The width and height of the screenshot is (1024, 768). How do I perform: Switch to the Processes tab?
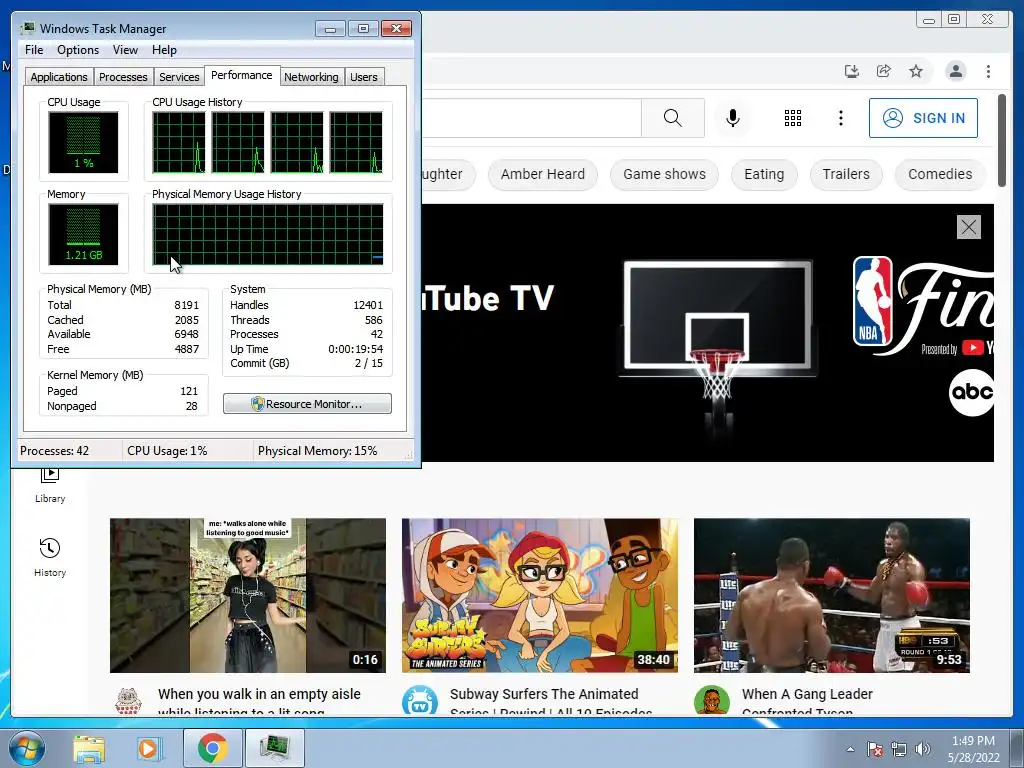[123, 77]
